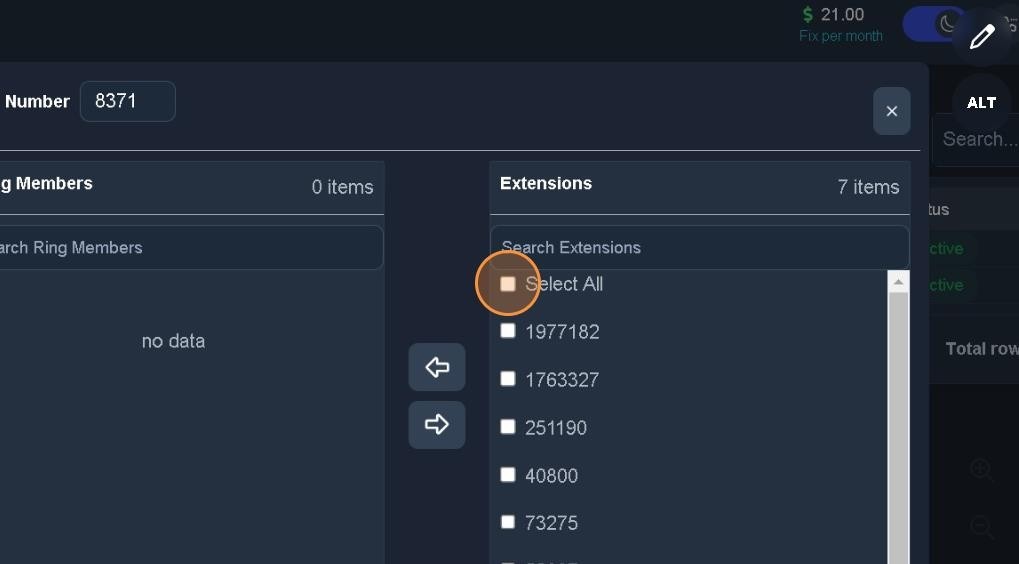Screen dimensions: 1019x564
Task: Tick the checkbox for extension 1977182
Action: (x=508, y=331)
